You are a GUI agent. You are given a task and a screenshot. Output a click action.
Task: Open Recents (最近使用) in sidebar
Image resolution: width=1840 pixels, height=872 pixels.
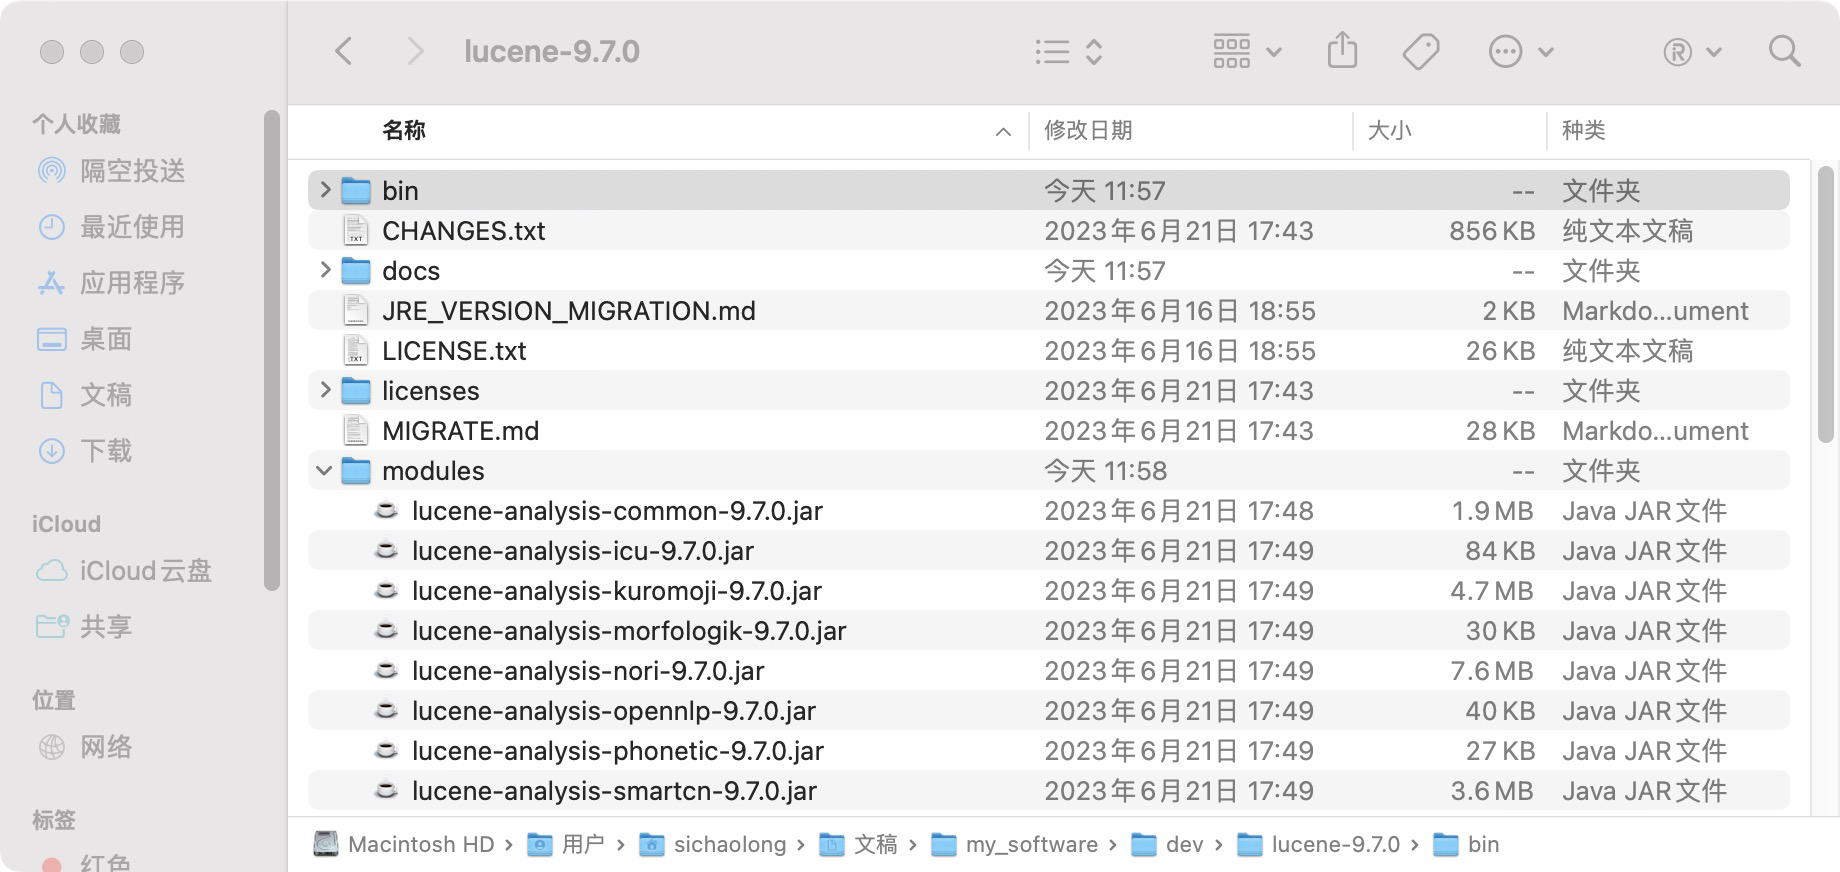(x=111, y=227)
